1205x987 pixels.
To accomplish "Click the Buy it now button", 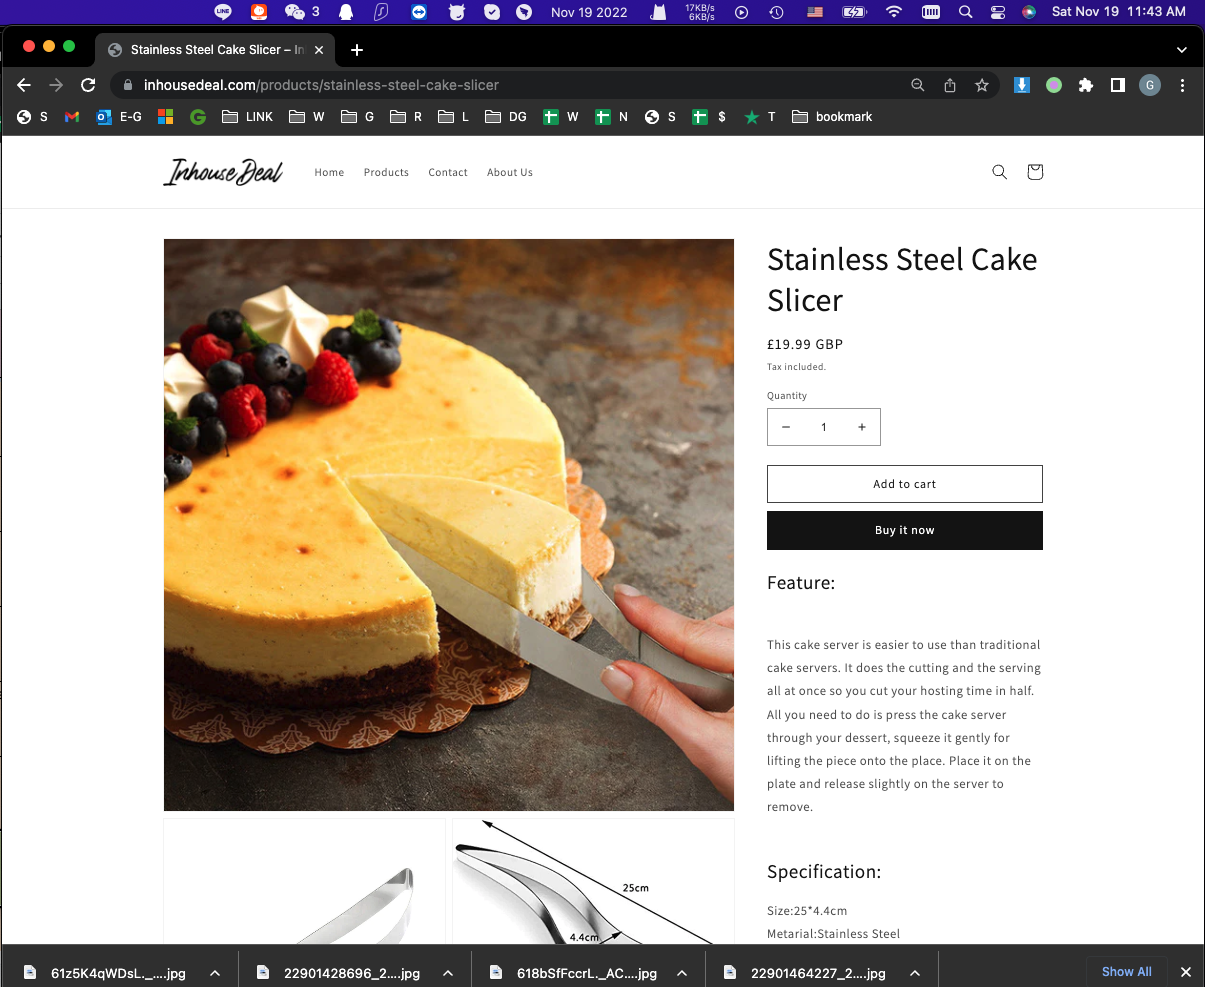I will point(905,530).
